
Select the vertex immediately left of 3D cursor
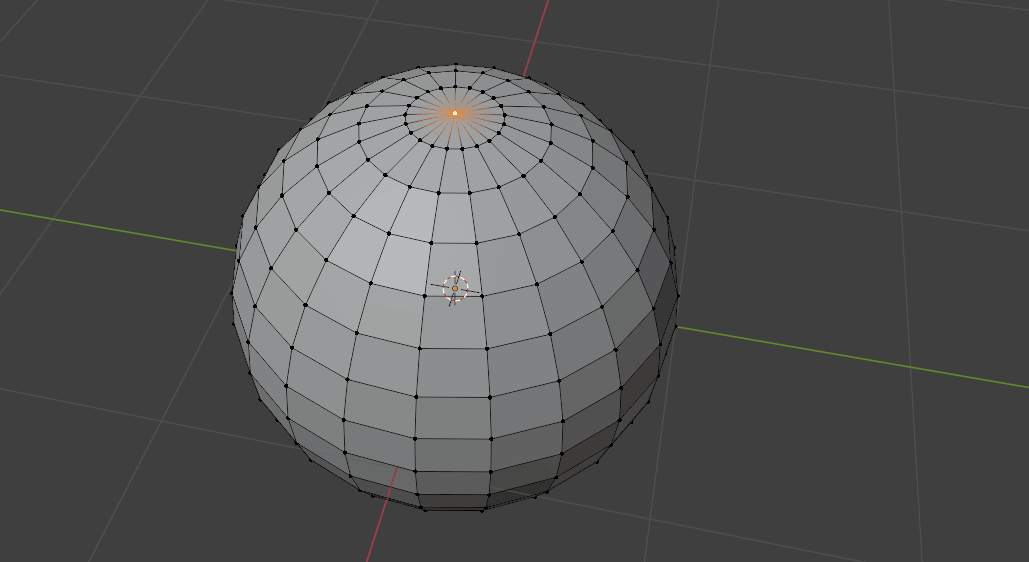[426, 294]
